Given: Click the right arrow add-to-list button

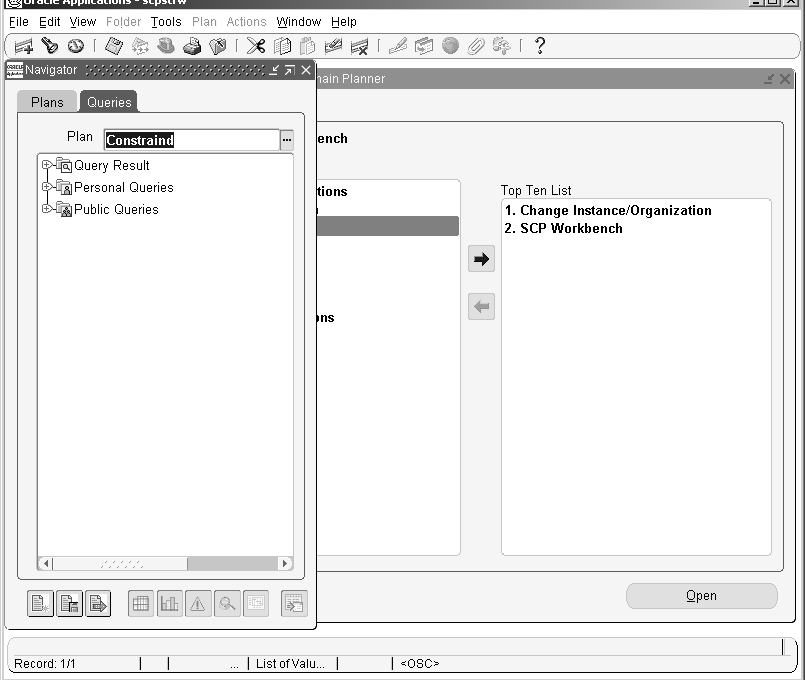Looking at the screenshot, I should click(481, 259).
